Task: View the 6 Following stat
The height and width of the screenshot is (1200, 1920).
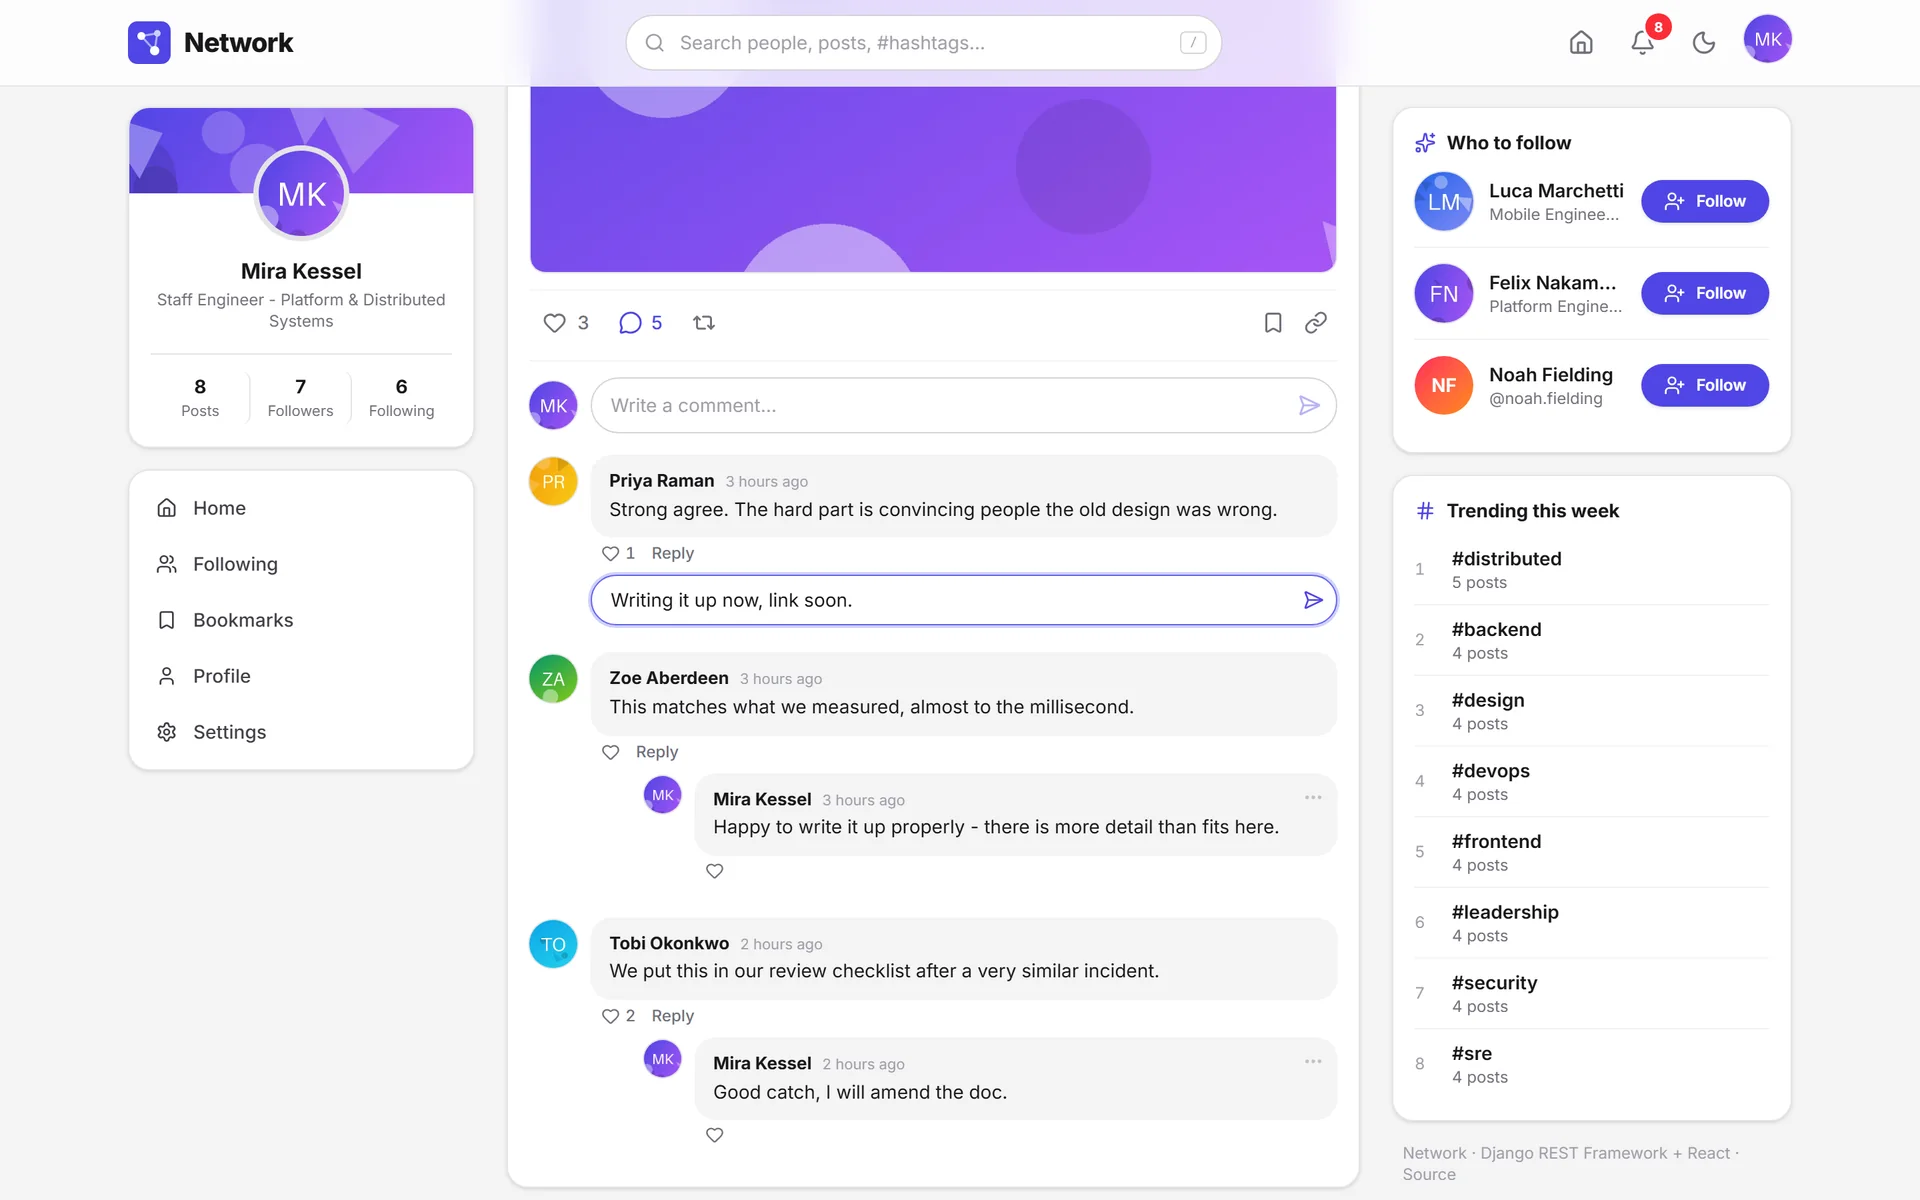Action: (401, 397)
